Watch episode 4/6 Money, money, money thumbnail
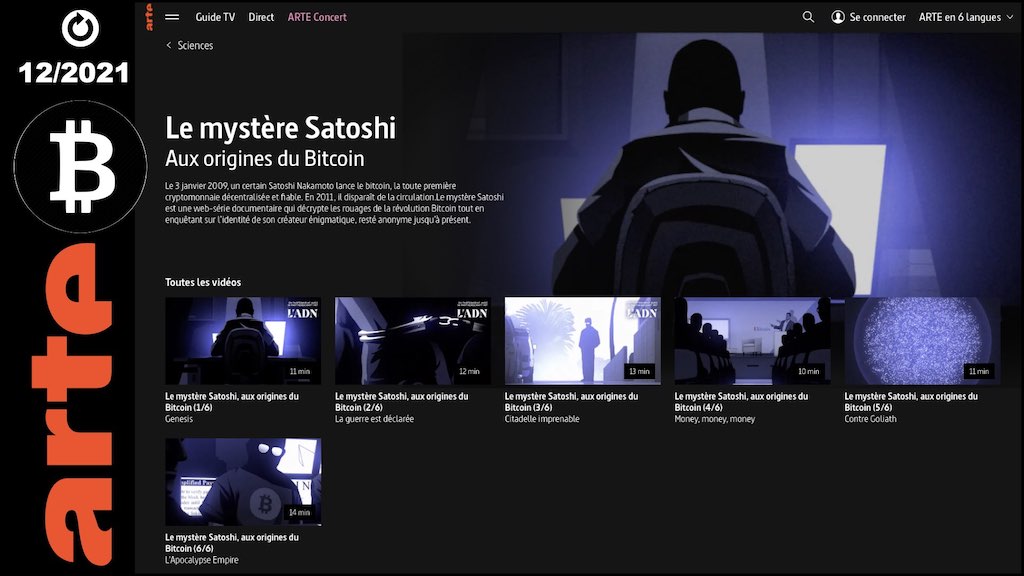Image resolution: width=1024 pixels, height=576 pixels. tap(752, 341)
